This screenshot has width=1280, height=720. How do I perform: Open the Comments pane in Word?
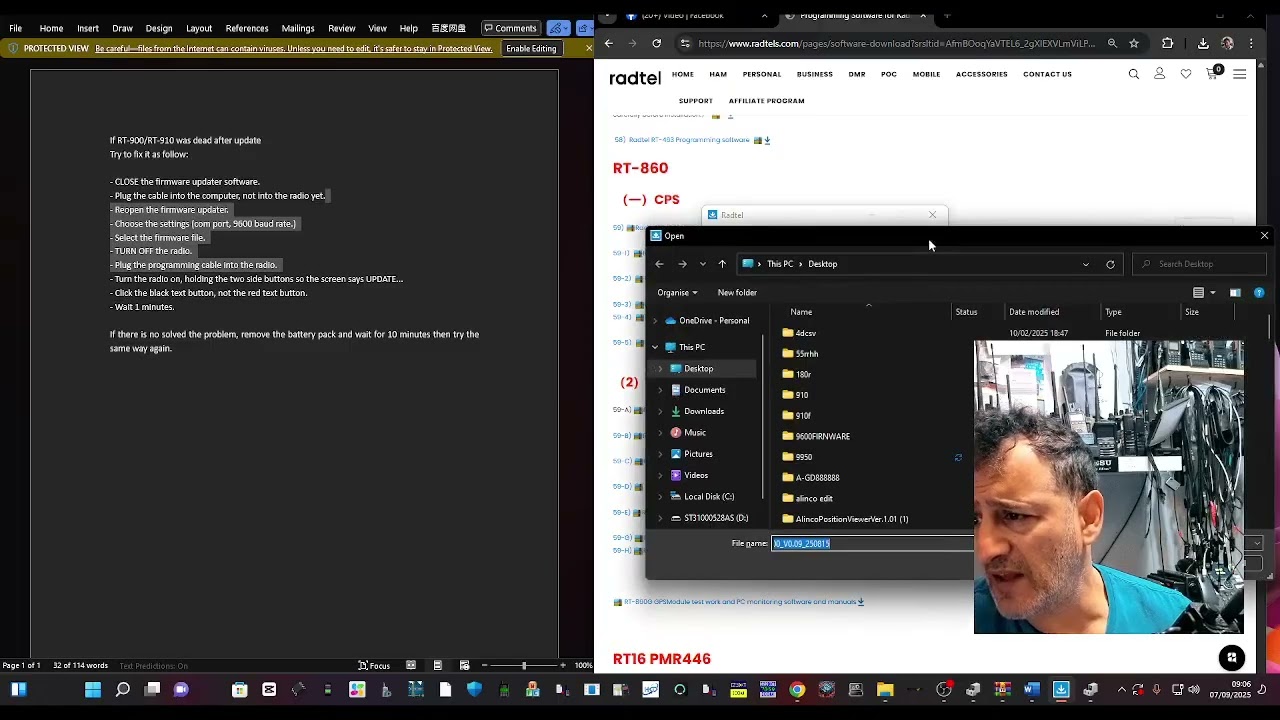point(510,28)
